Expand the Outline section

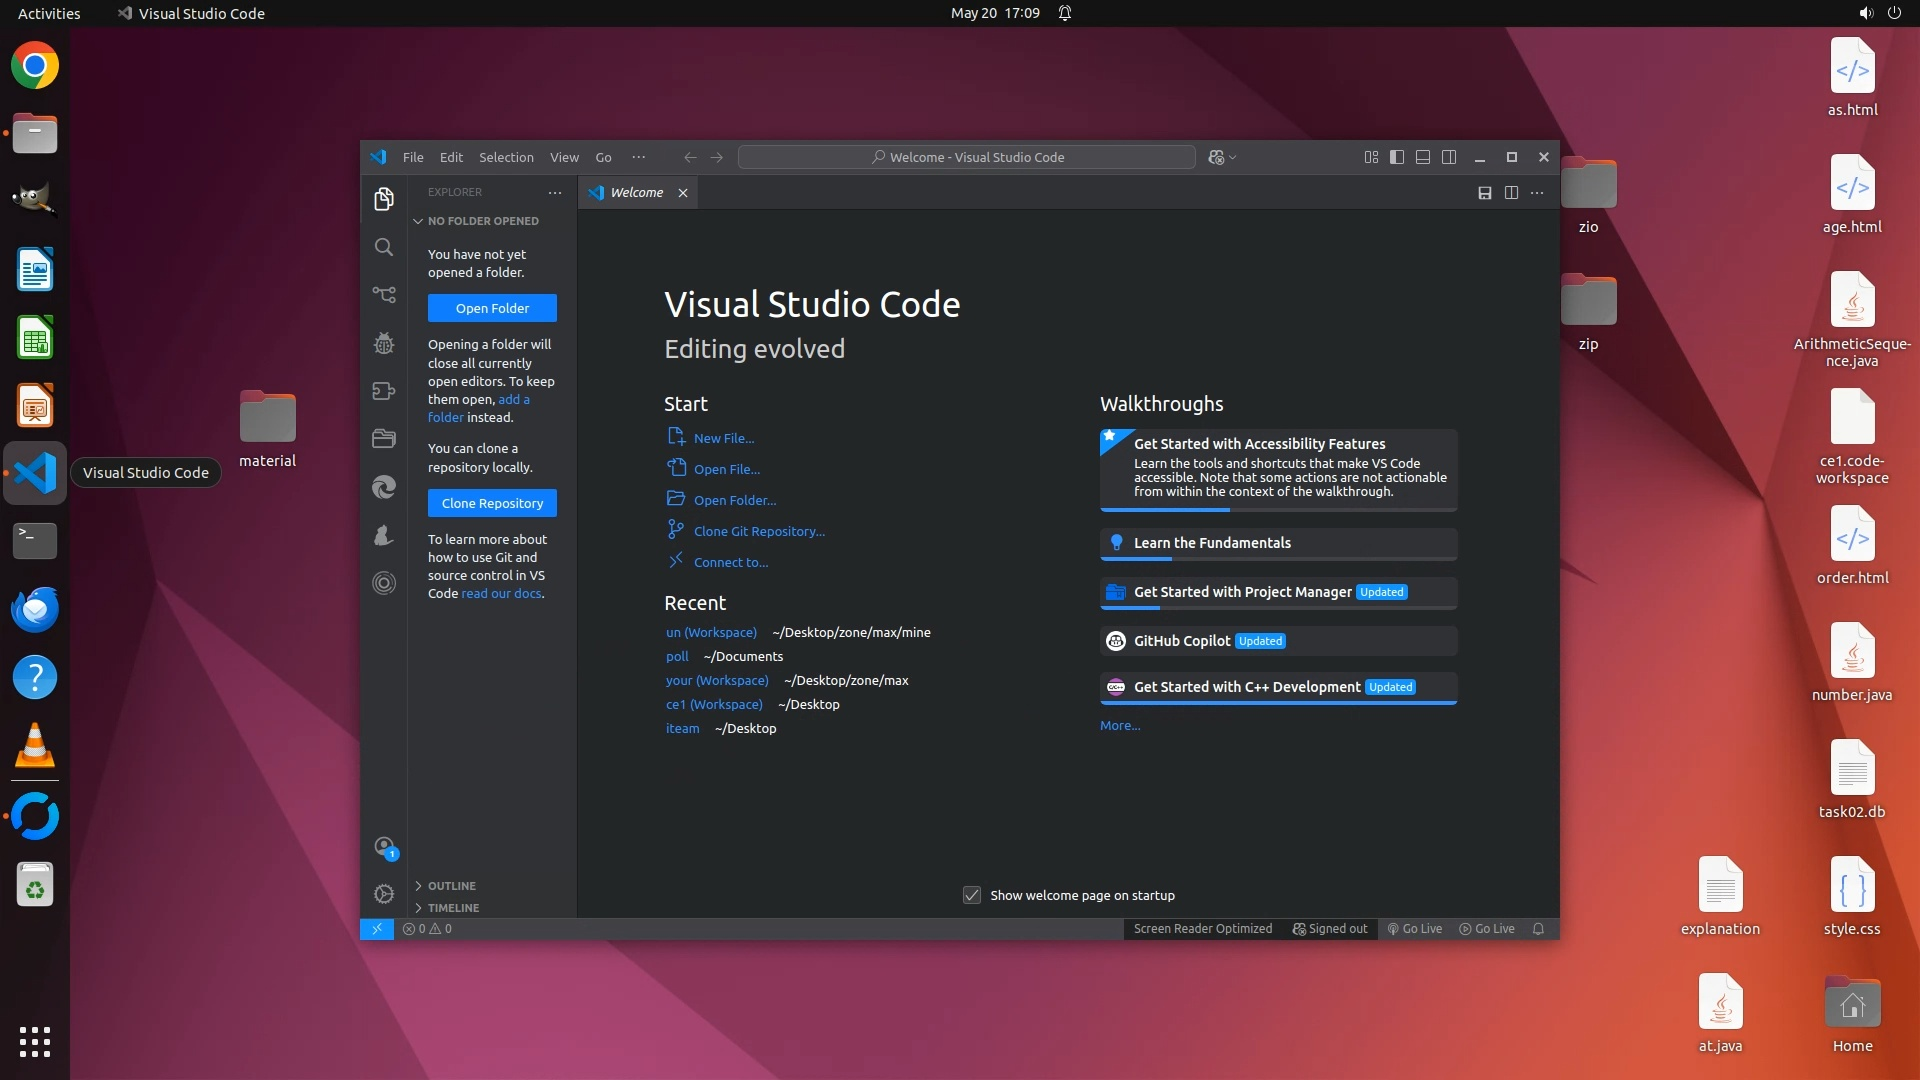(452, 886)
